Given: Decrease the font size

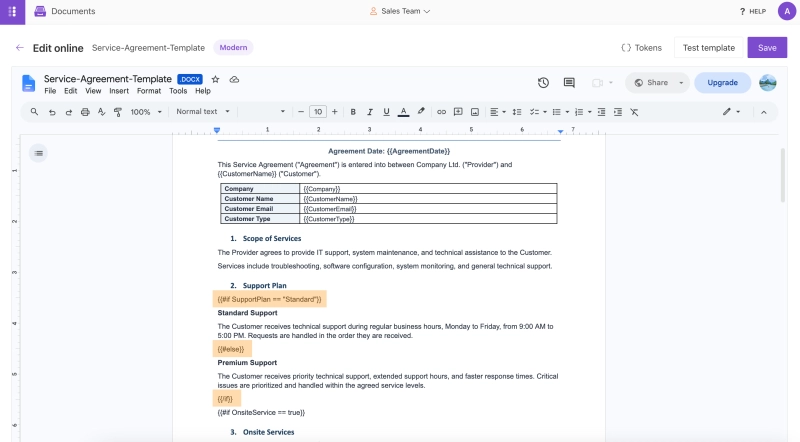Looking at the screenshot, I should point(301,112).
